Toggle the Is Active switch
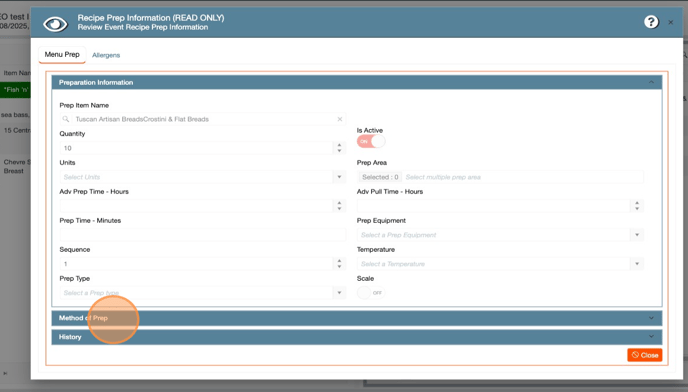 (x=371, y=141)
